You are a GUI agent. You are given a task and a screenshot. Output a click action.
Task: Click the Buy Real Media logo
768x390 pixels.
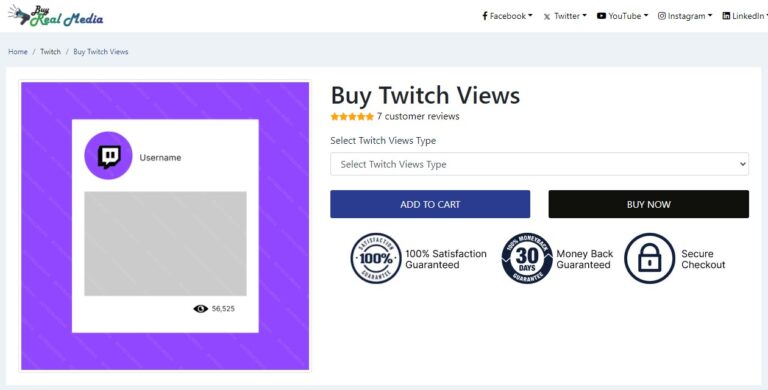click(55, 16)
